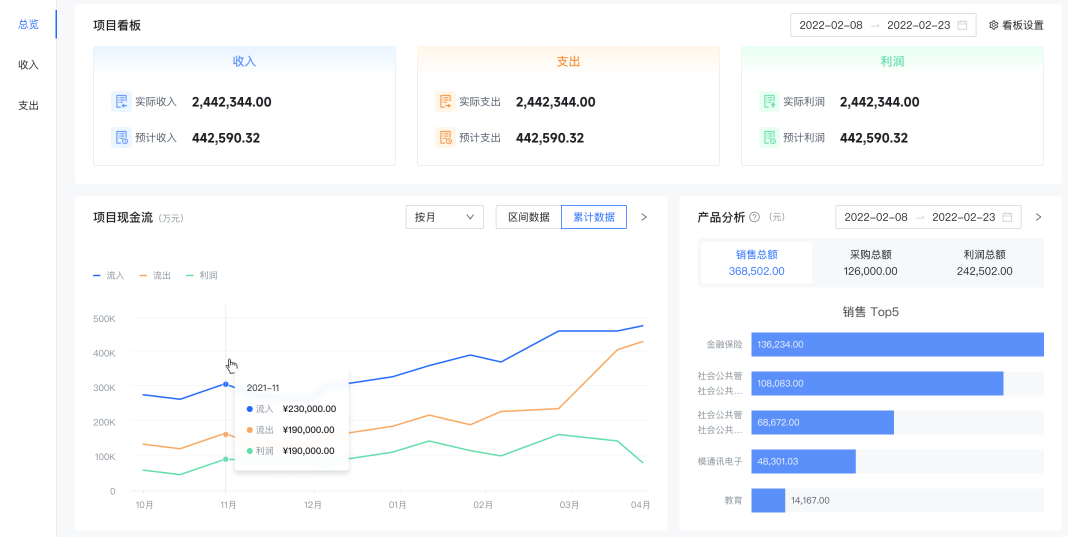This screenshot has width=1068, height=537.
Task: Toggle the 流入 legend series
Action: coord(109,275)
